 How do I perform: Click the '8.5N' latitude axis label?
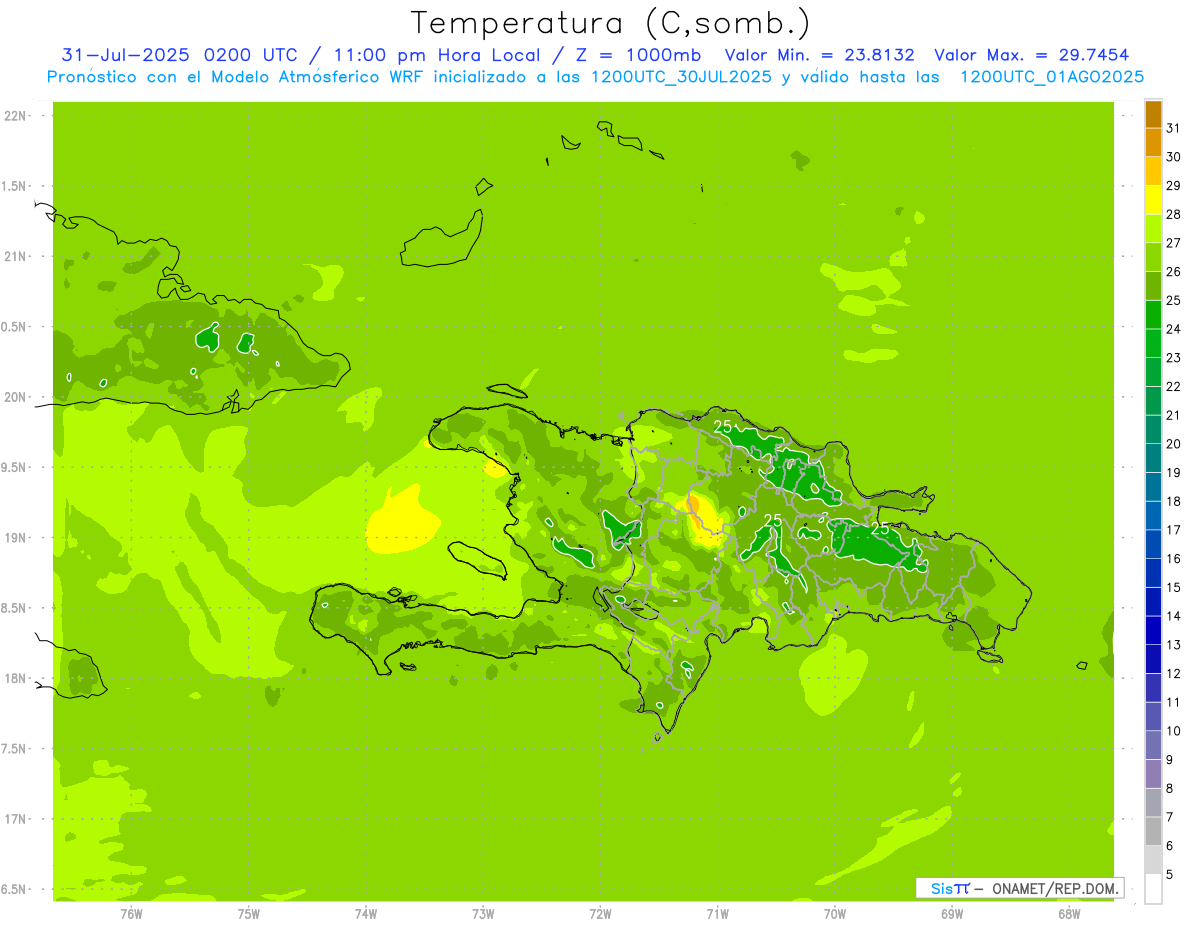tap(14, 608)
